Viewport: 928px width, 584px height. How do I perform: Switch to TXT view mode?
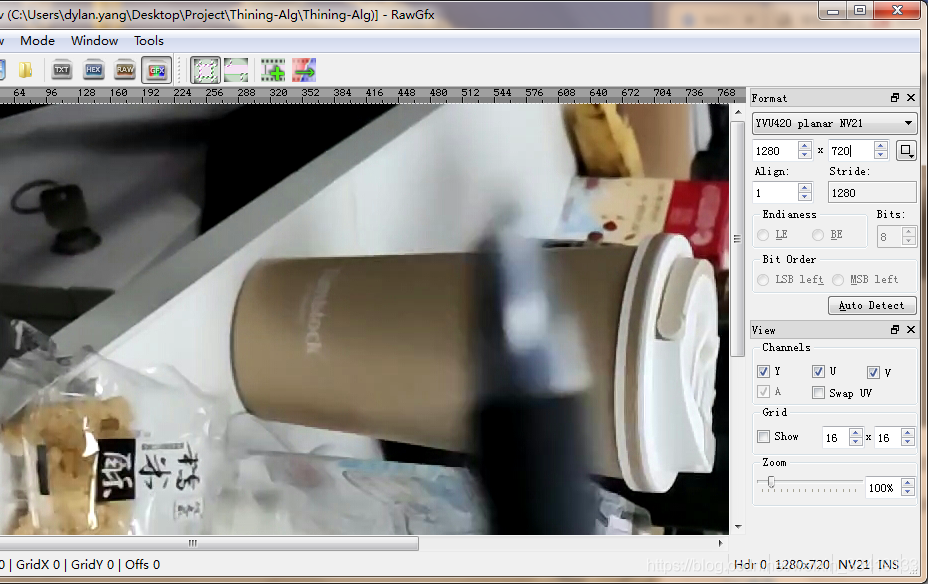point(62,70)
